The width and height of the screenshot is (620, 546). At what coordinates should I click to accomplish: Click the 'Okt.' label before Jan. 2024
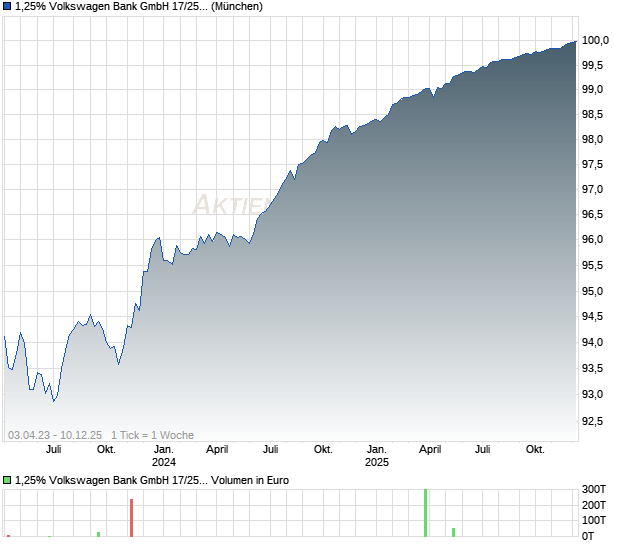pos(106,450)
